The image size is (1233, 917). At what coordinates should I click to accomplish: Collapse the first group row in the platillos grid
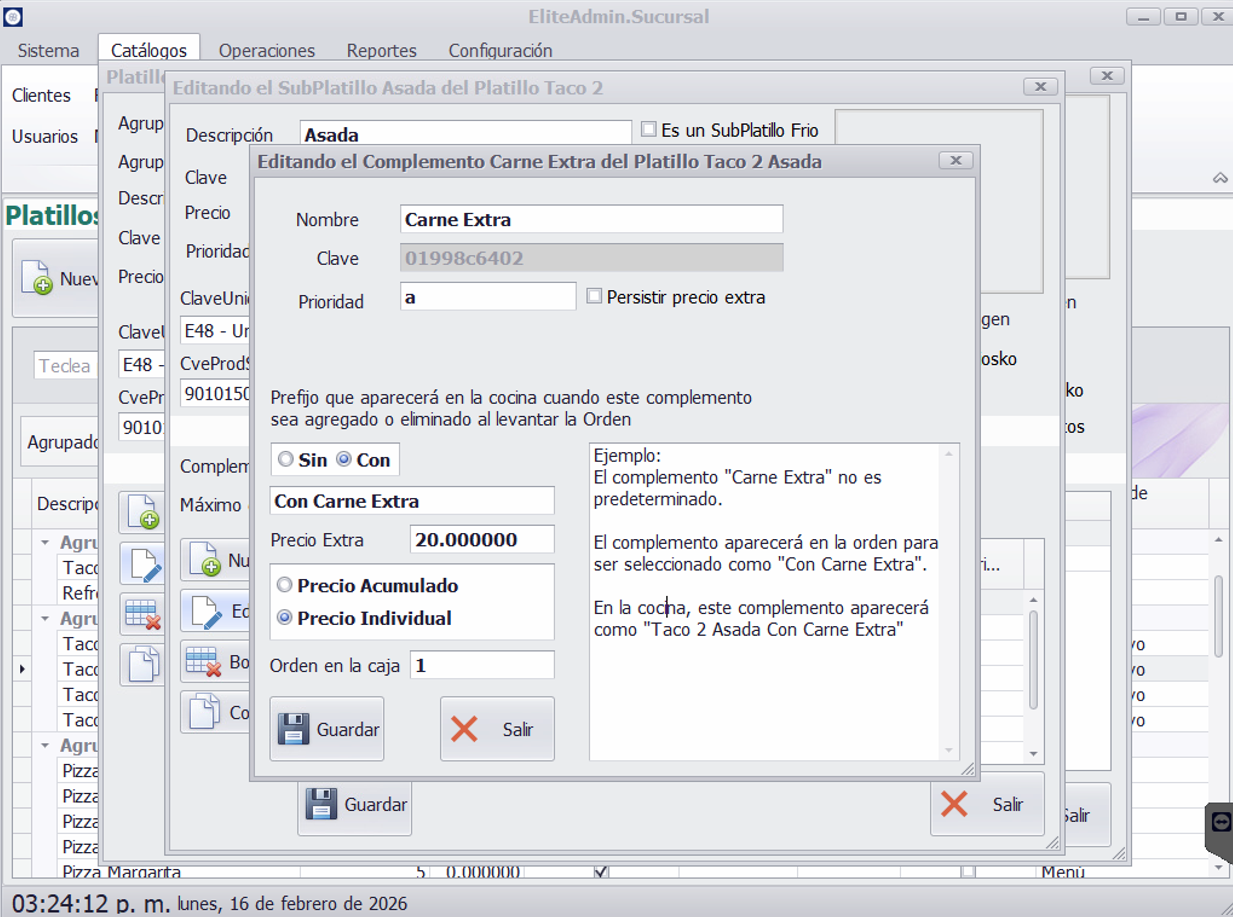(45, 543)
